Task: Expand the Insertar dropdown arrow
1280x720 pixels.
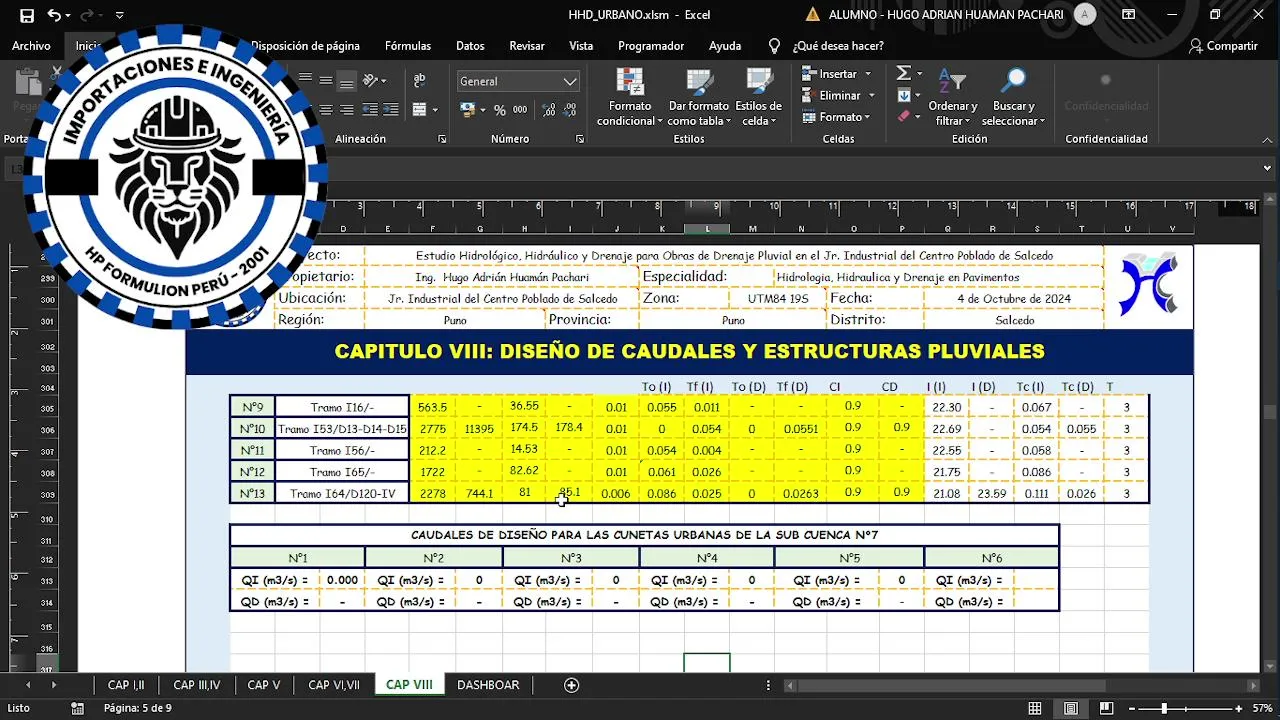Action: click(x=868, y=74)
